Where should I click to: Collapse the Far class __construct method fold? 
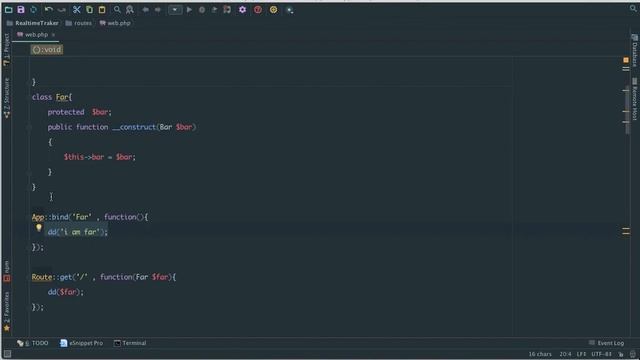(x=29, y=127)
